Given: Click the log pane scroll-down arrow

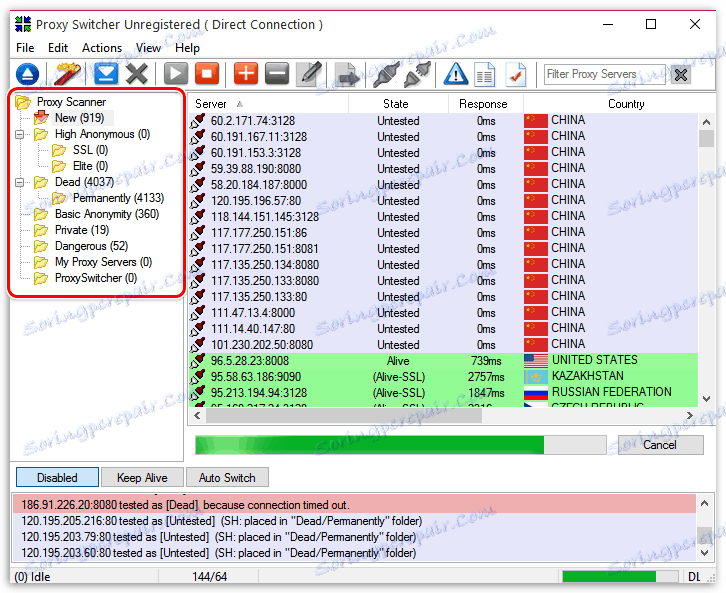Looking at the screenshot, I should (705, 553).
